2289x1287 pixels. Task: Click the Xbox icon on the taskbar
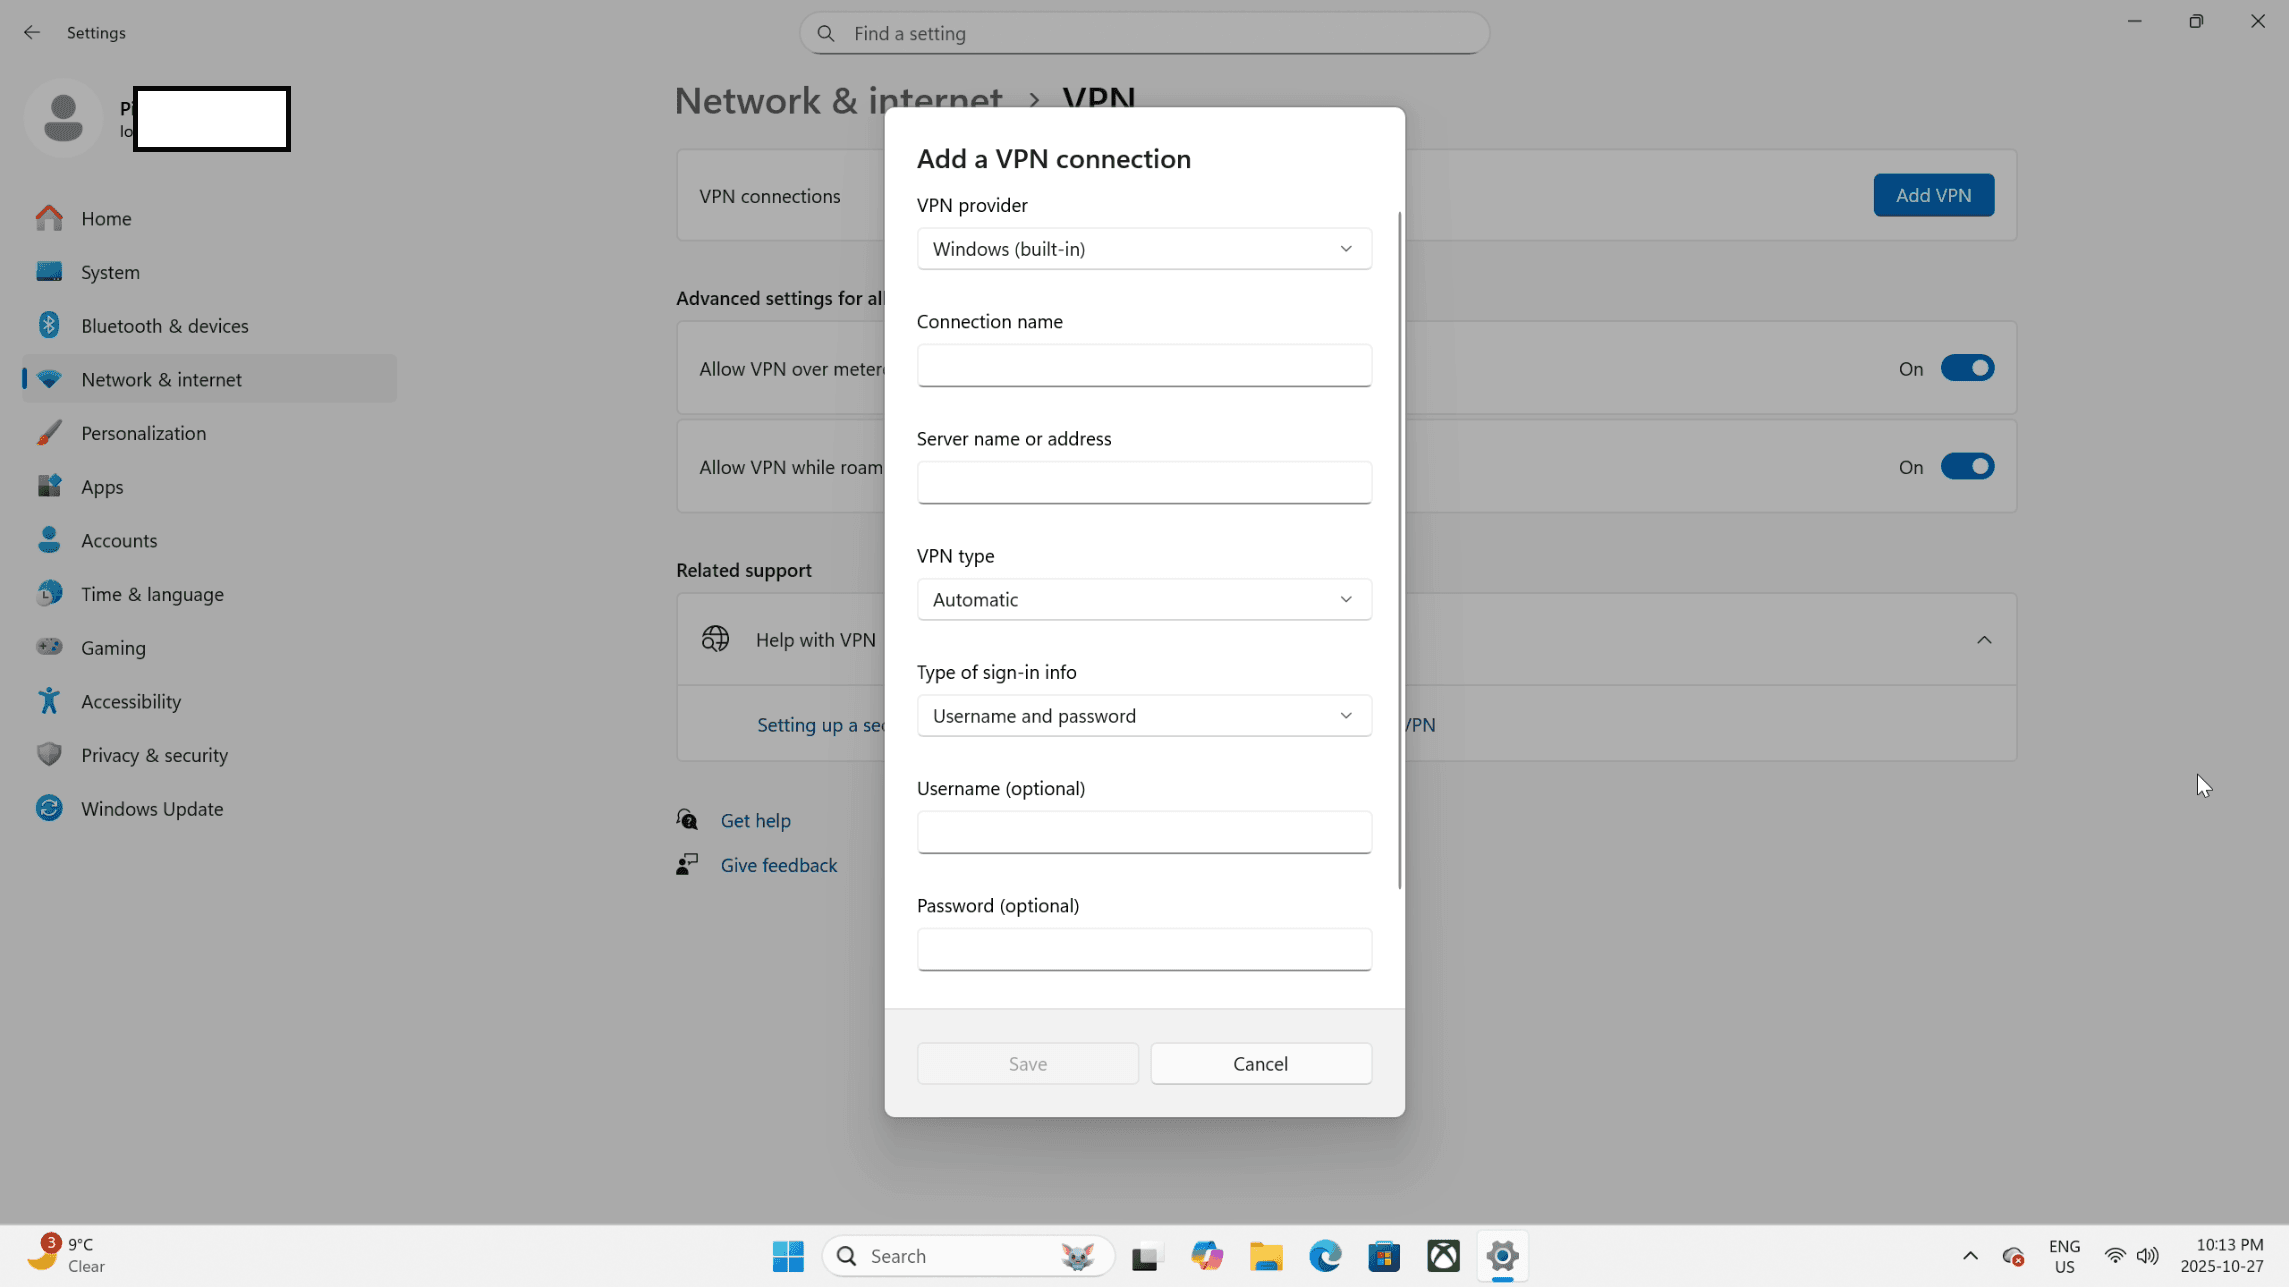point(1443,1256)
